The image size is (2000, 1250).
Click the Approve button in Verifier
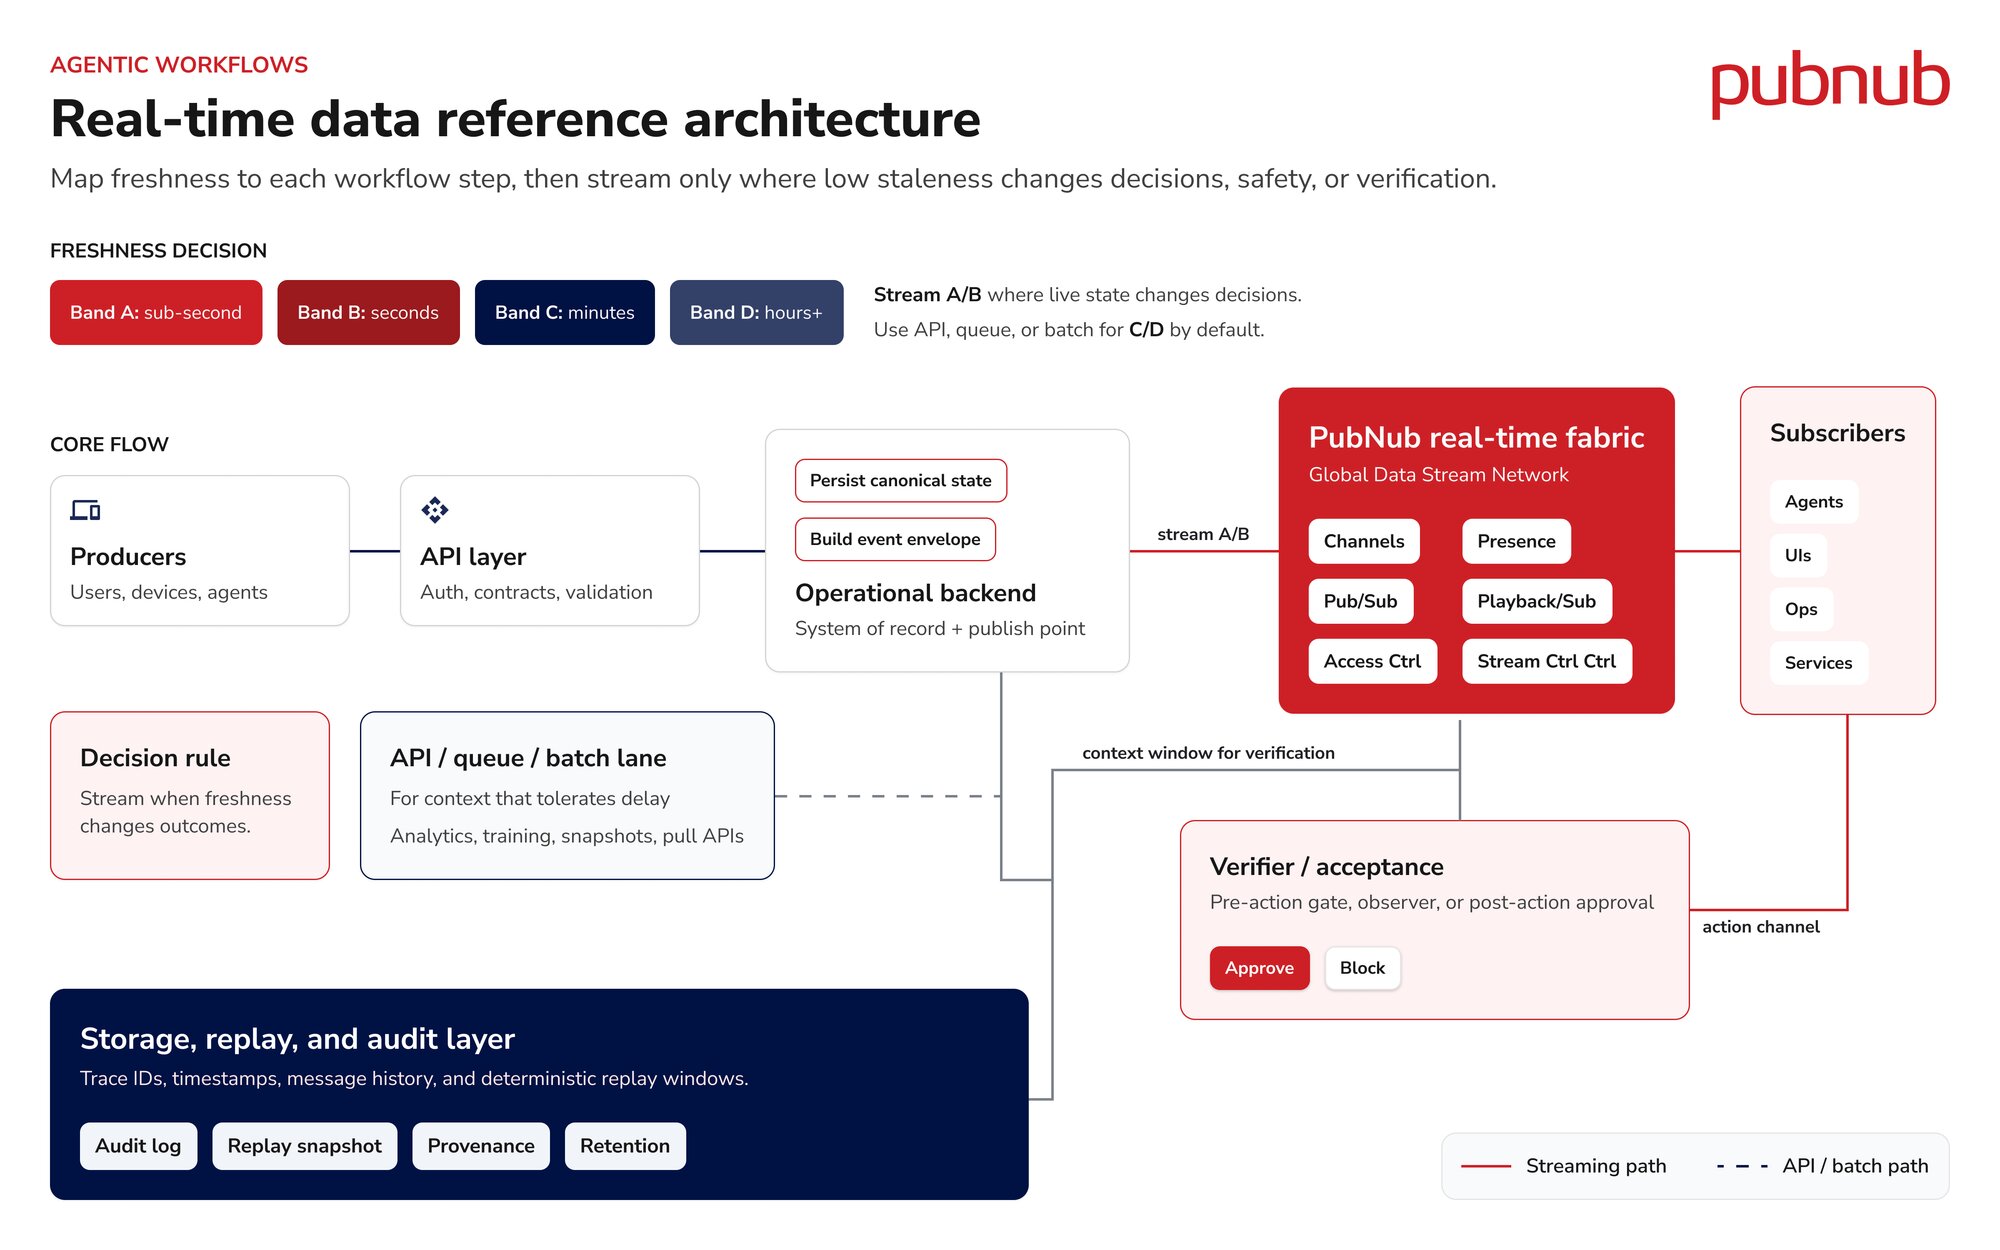pyautogui.click(x=1259, y=968)
